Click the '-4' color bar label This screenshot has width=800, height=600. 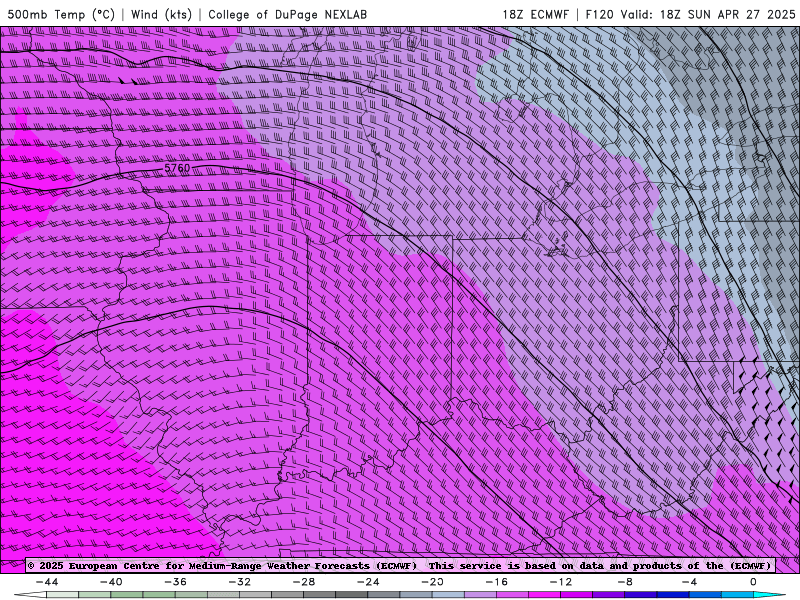689,582
